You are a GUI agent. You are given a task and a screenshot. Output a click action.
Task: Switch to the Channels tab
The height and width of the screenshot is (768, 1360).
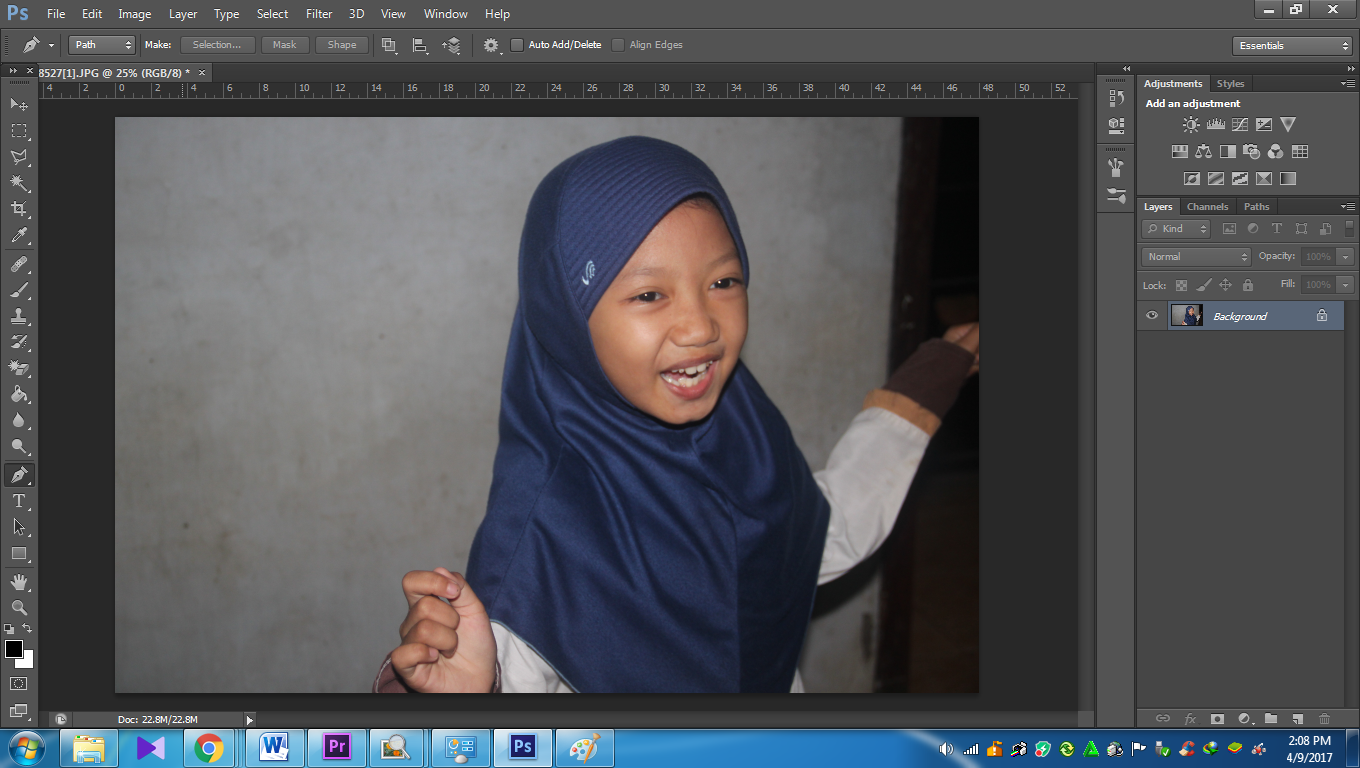1207,206
